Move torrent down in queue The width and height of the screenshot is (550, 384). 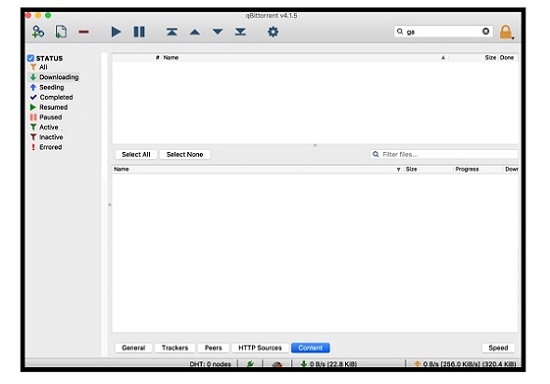pos(217,32)
